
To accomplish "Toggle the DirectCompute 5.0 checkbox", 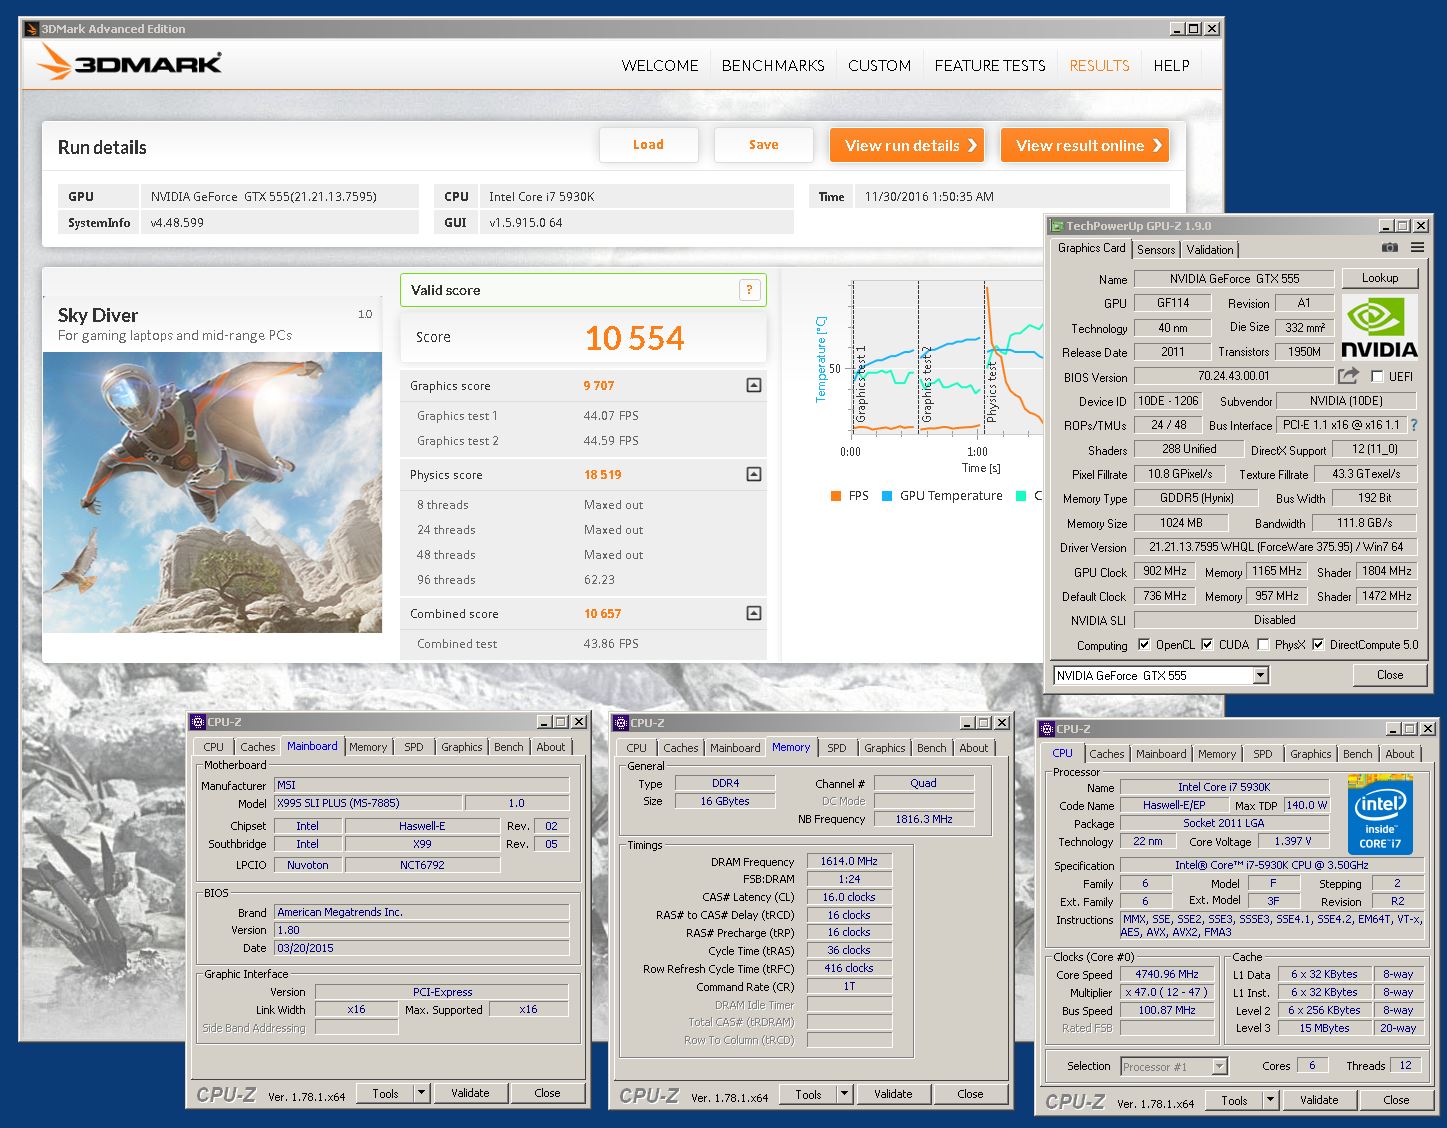I will tap(1318, 645).
